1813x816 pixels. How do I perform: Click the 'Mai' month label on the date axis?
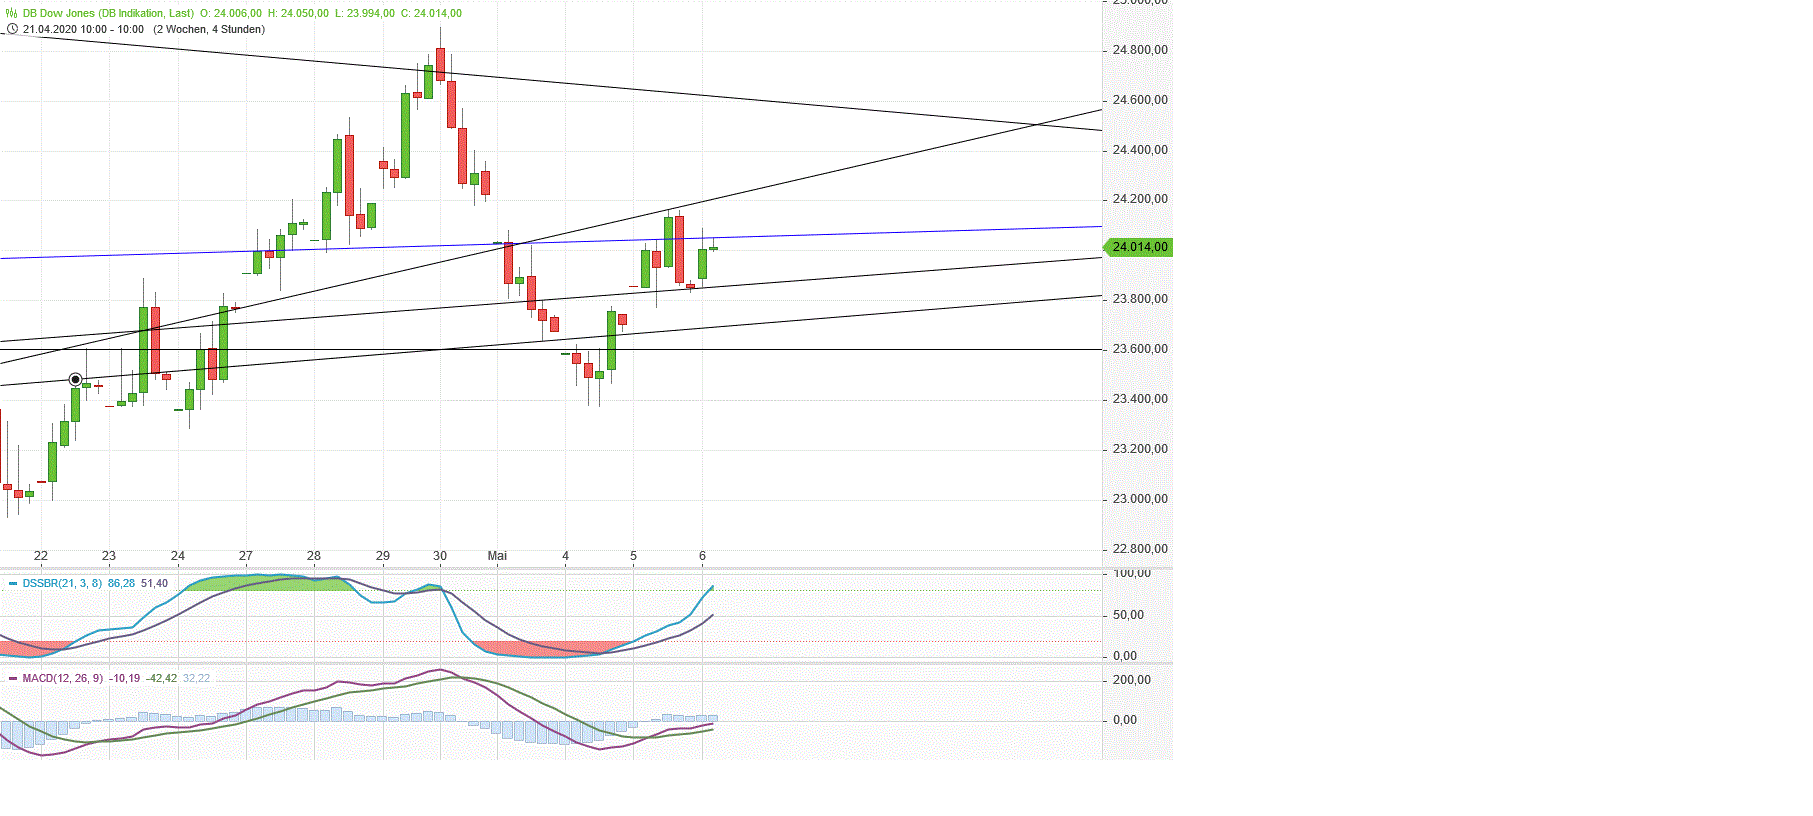click(497, 556)
